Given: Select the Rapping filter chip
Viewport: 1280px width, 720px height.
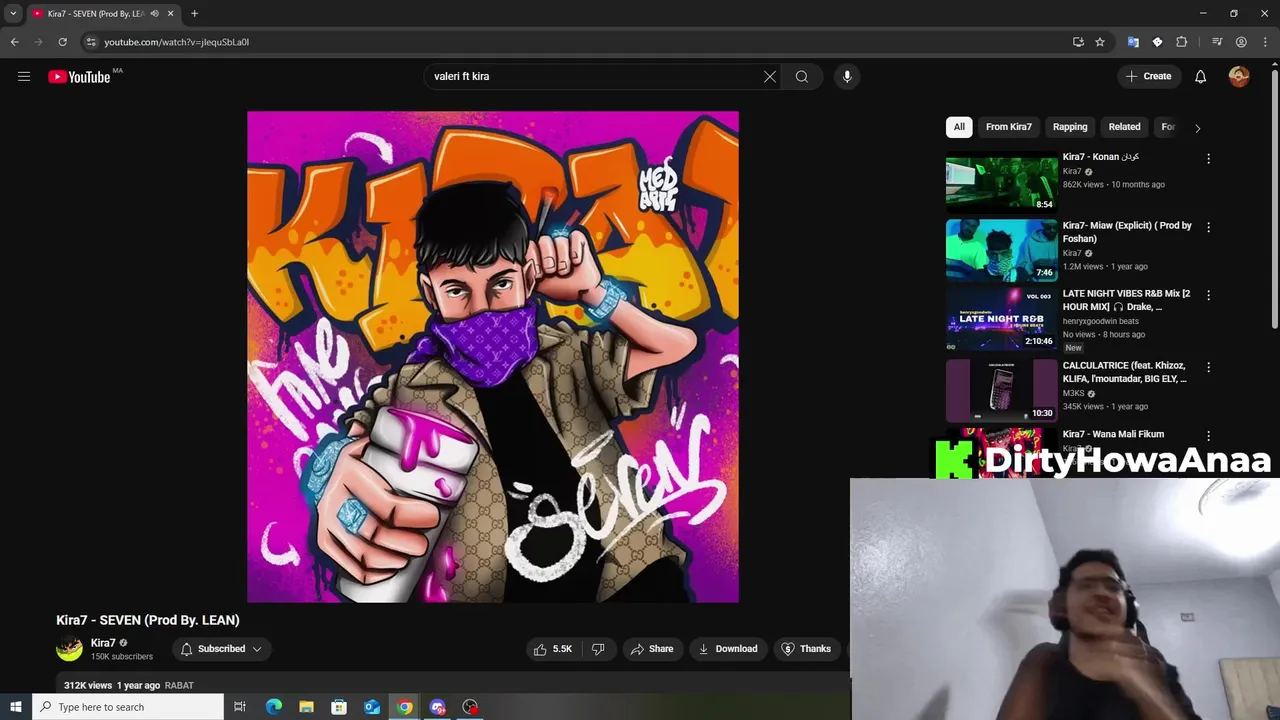Looking at the screenshot, I should pyautogui.click(x=1070, y=127).
